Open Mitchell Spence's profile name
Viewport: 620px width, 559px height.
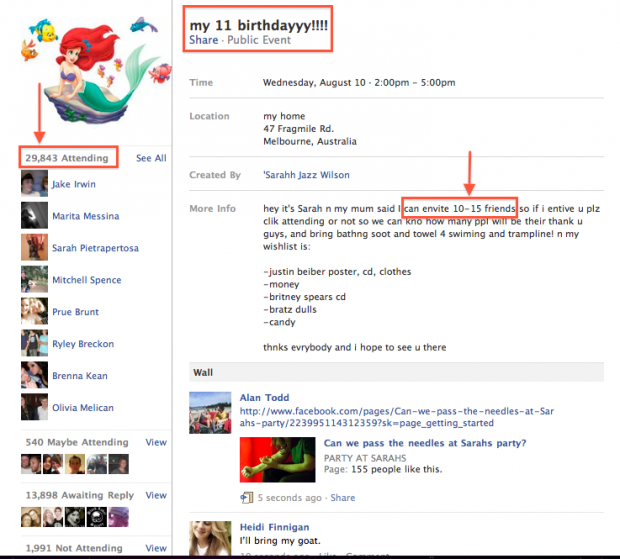(x=87, y=280)
